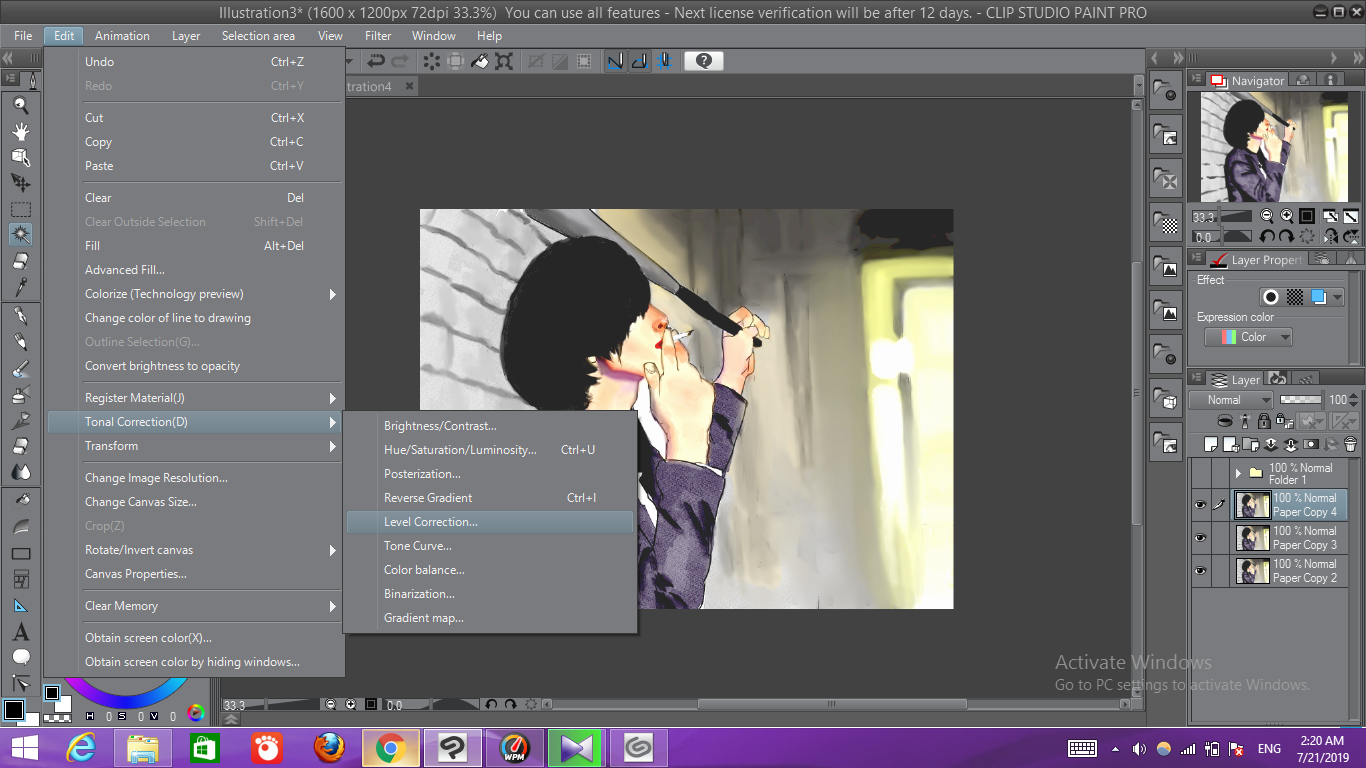Screen dimensions: 1366x768
Task: Select the Zoom magnifier tool
Action: [x=20, y=105]
